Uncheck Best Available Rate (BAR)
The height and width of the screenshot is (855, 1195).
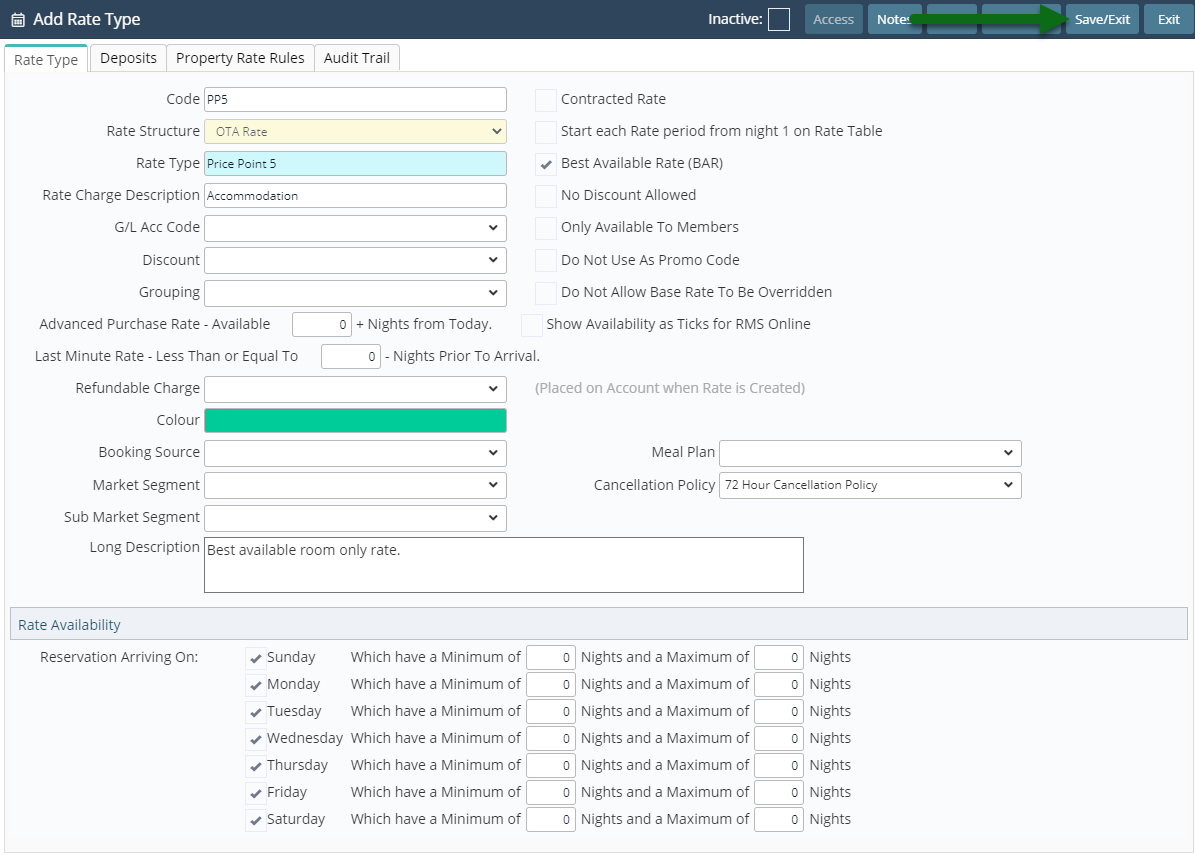546,164
